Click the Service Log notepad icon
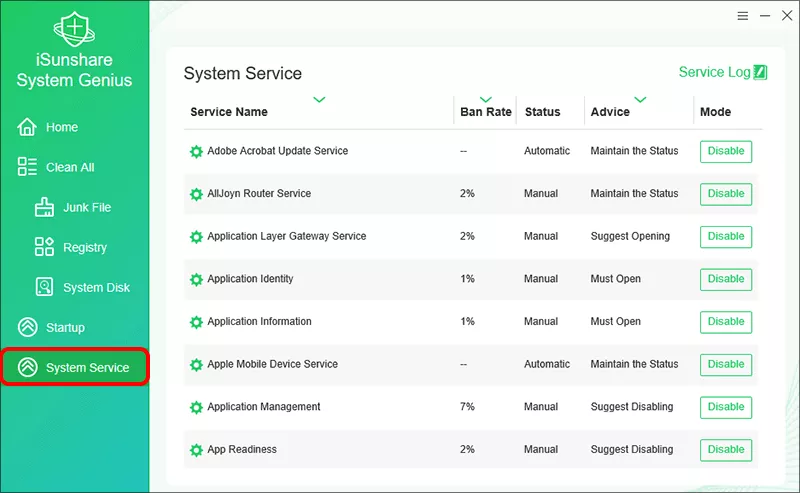The height and width of the screenshot is (493, 800). (x=760, y=72)
